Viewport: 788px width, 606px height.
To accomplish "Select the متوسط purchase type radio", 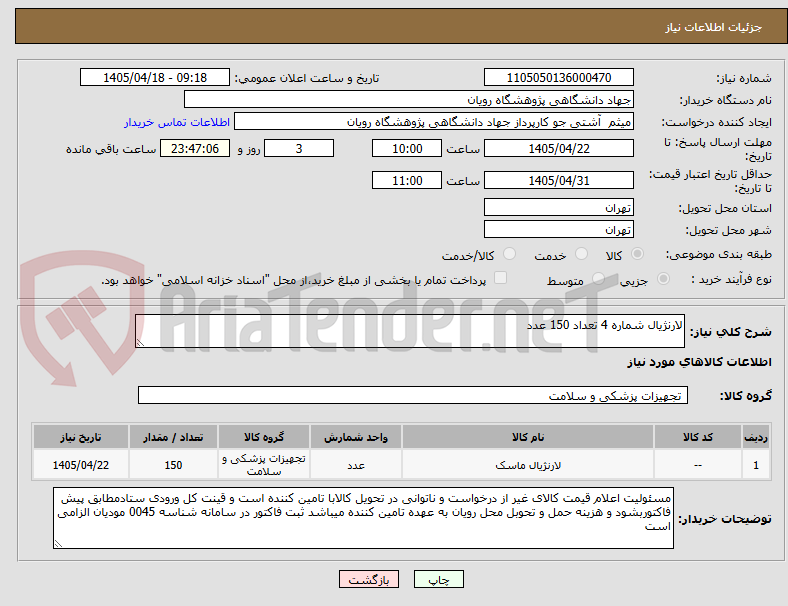I will (x=598, y=279).
